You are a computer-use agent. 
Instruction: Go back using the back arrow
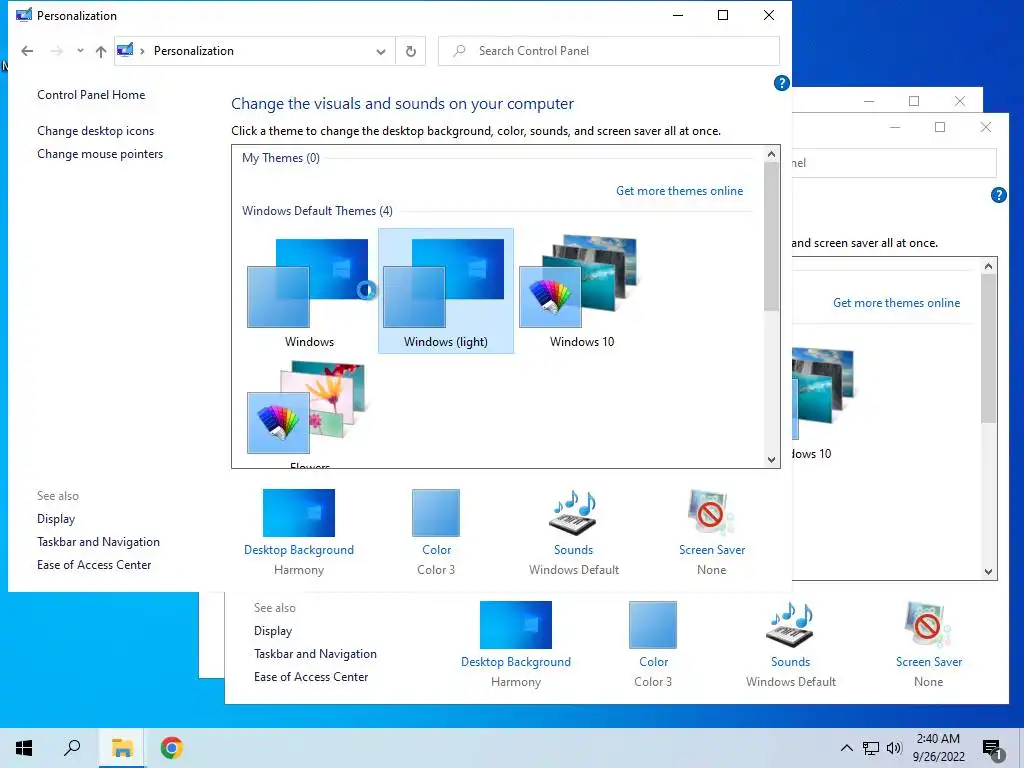[x=27, y=51]
